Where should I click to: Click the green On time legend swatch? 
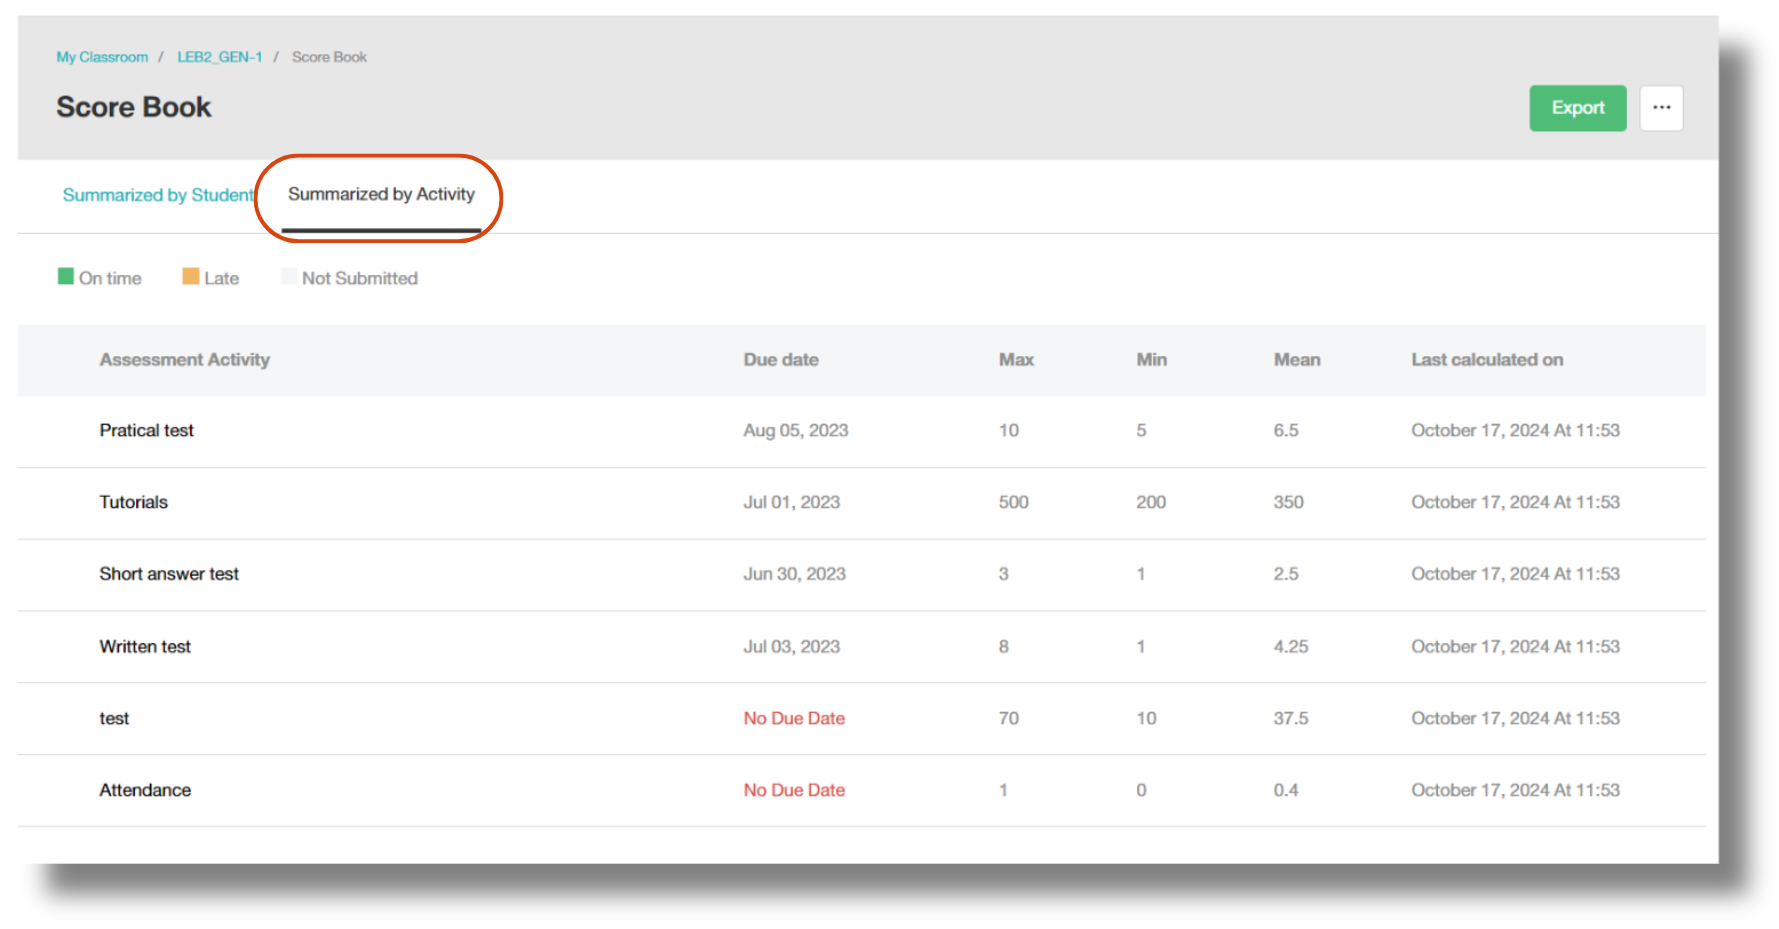(65, 274)
